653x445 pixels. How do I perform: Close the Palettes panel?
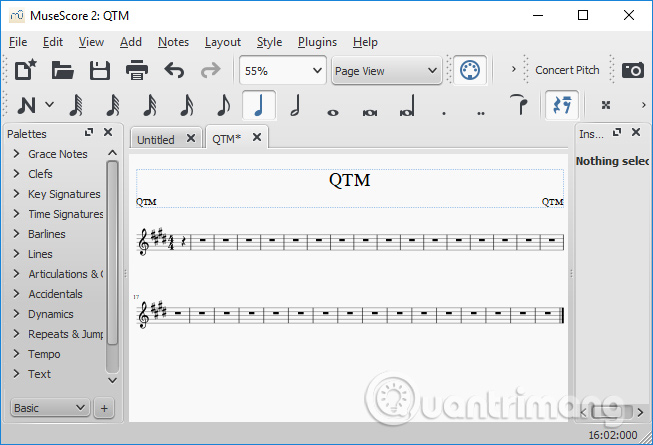(108, 132)
